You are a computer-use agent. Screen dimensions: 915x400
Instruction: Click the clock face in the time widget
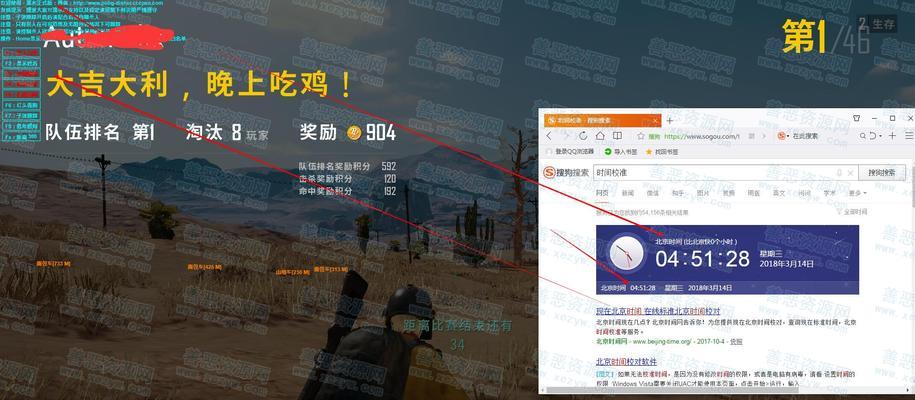pyautogui.click(x=626, y=254)
